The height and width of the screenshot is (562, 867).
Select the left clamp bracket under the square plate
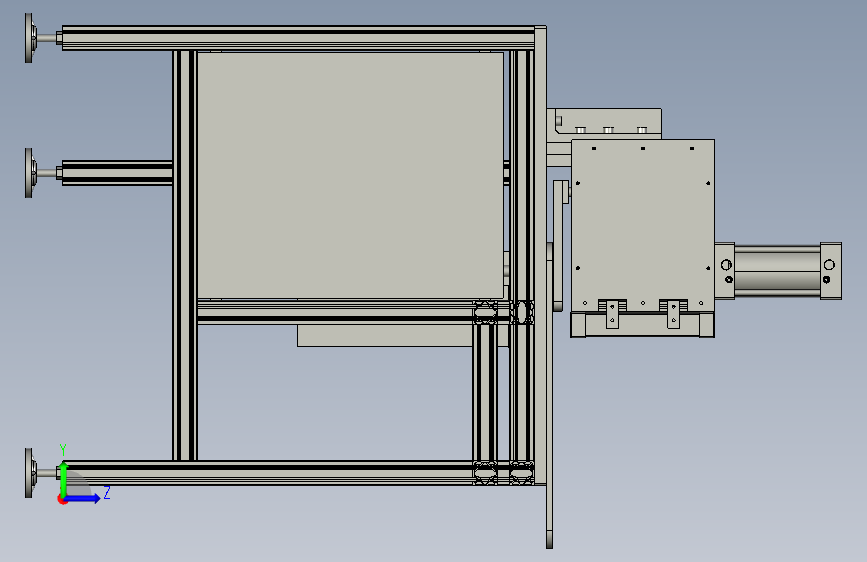[x=612, y=314]
